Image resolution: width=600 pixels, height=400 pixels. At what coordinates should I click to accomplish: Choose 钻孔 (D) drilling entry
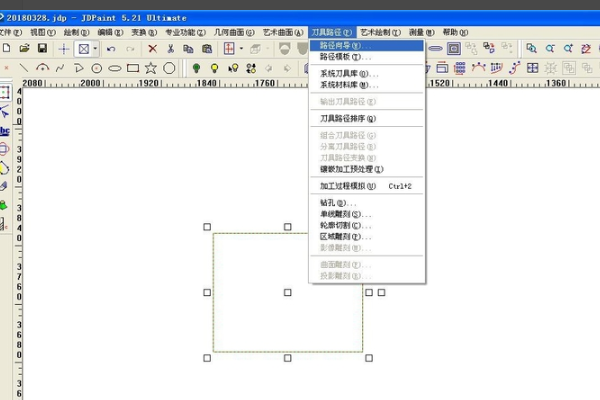coord(367,203)
